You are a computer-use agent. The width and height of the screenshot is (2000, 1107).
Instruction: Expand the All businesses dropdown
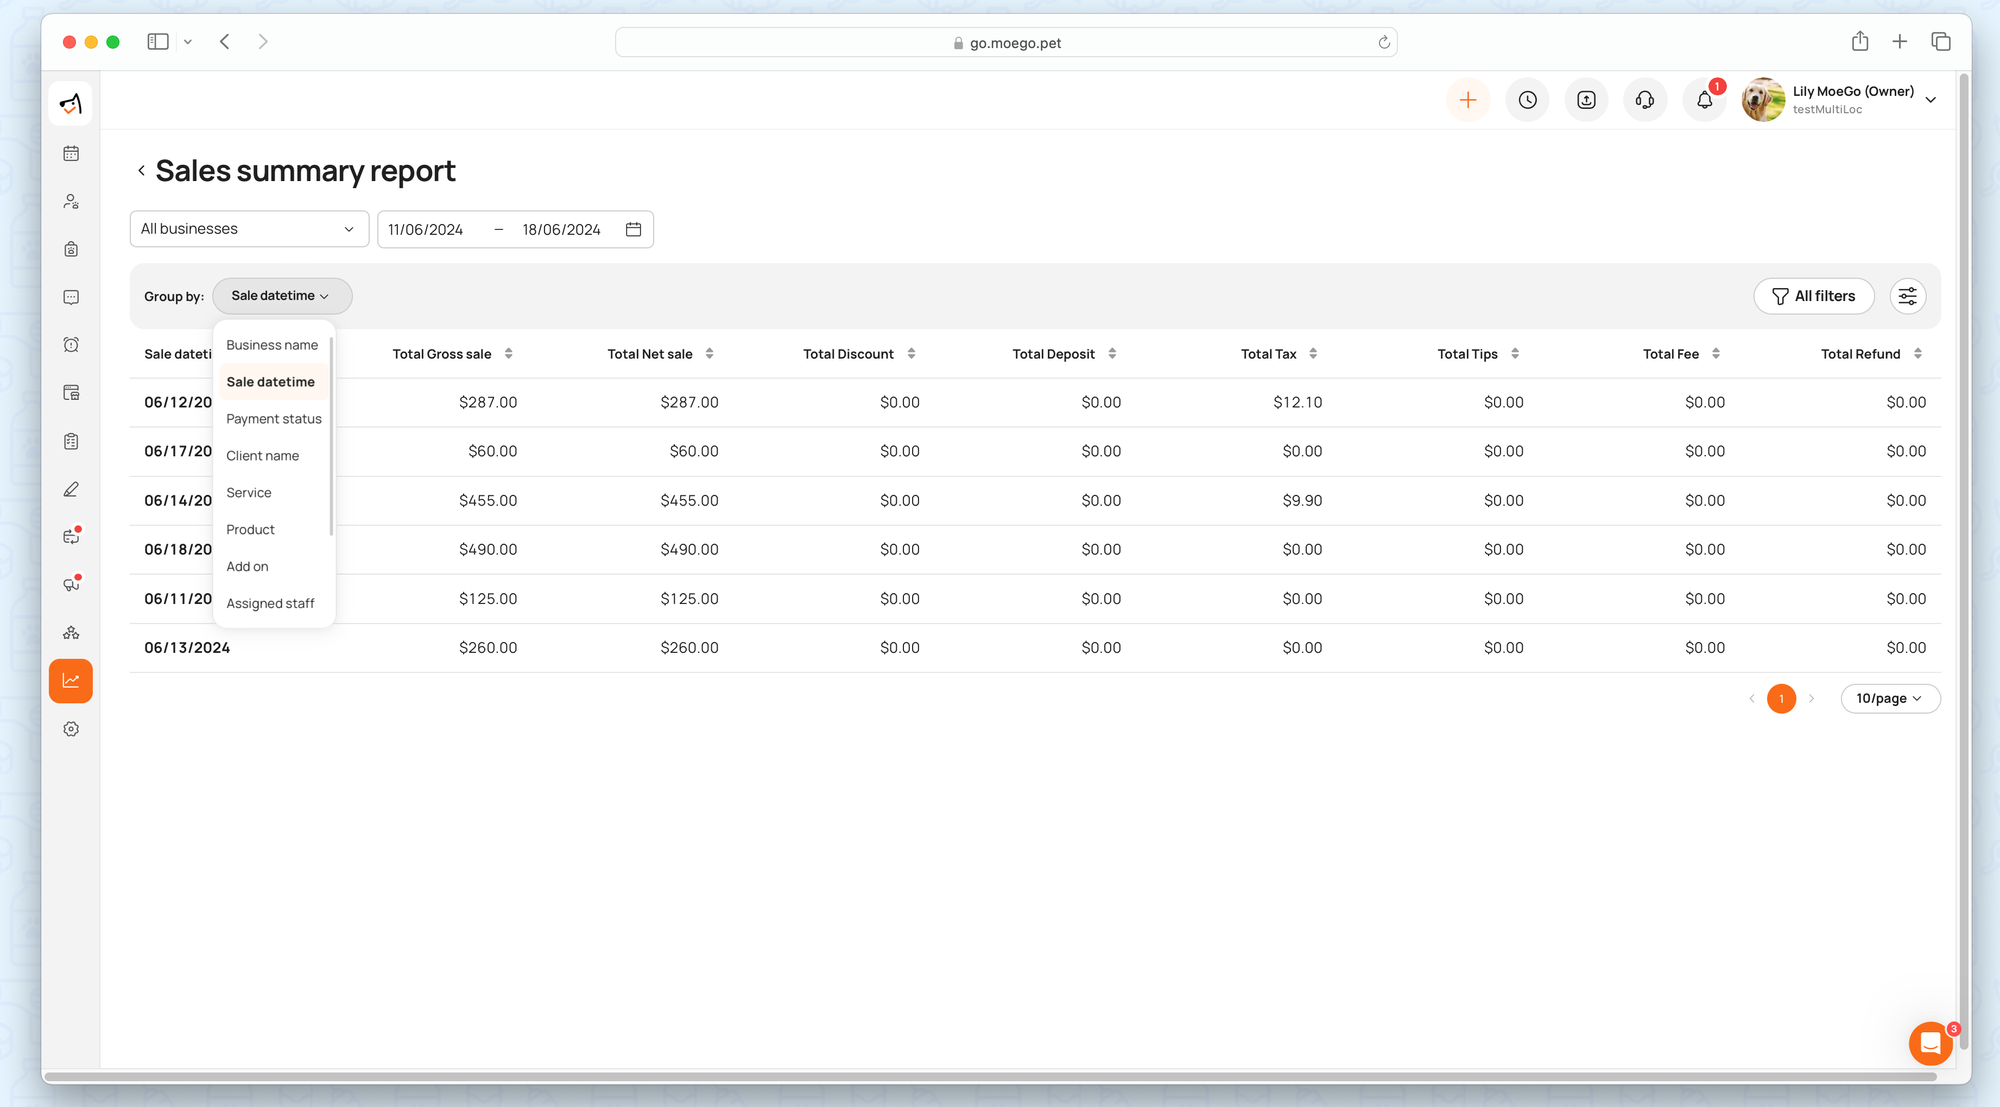(x=249, y=229)
